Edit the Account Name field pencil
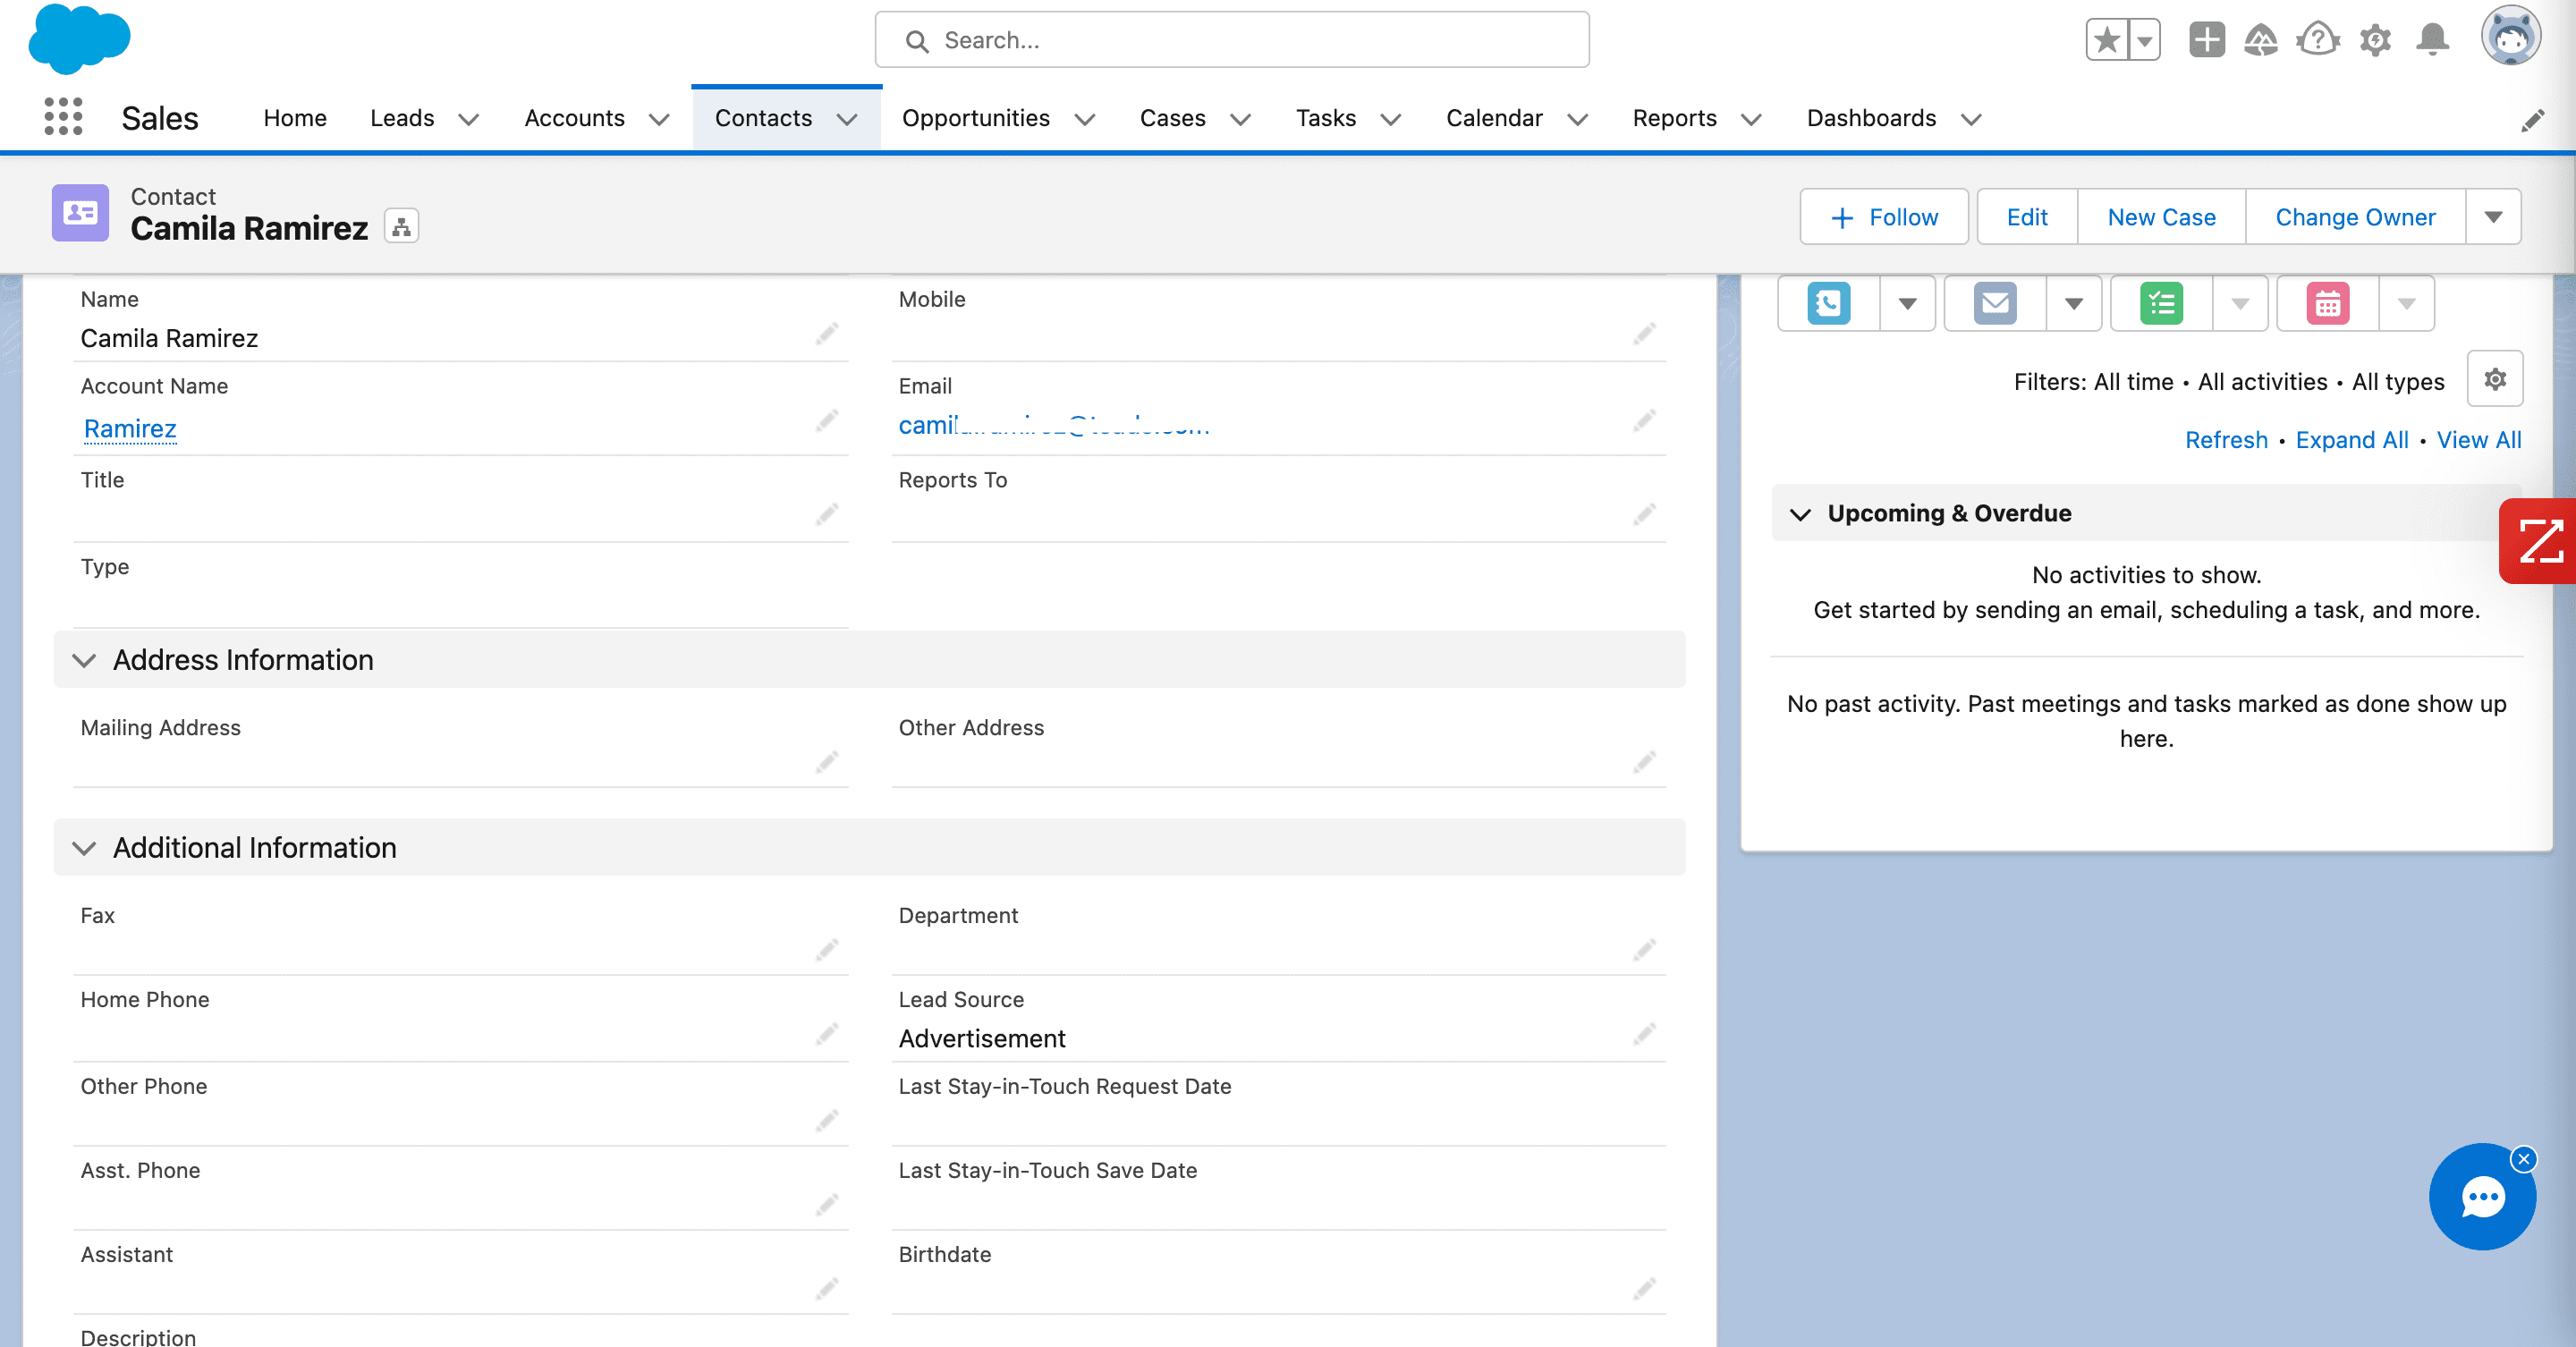The image size is (2576, 1347). click(826, 421)
